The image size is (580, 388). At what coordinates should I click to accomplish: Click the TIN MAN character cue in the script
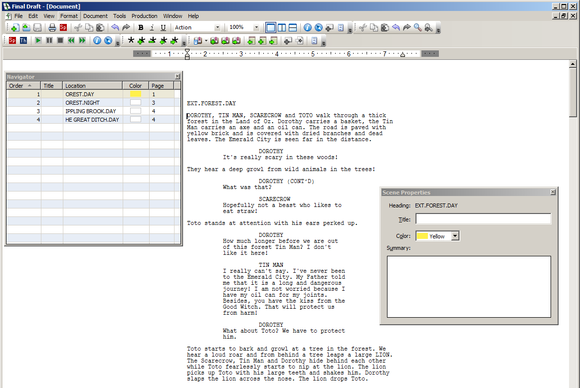tap(271, 265)
